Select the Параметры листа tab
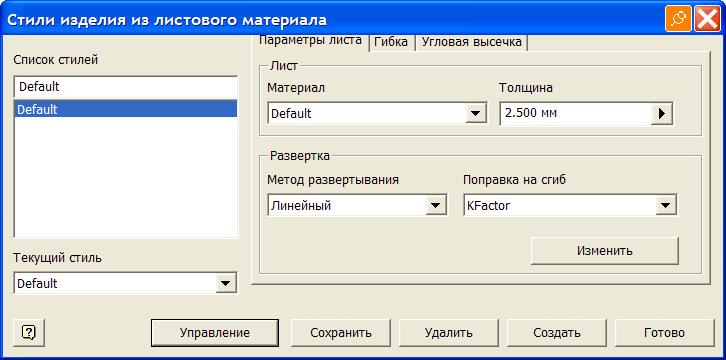The image size is (726, 360). tap(310, 40)
